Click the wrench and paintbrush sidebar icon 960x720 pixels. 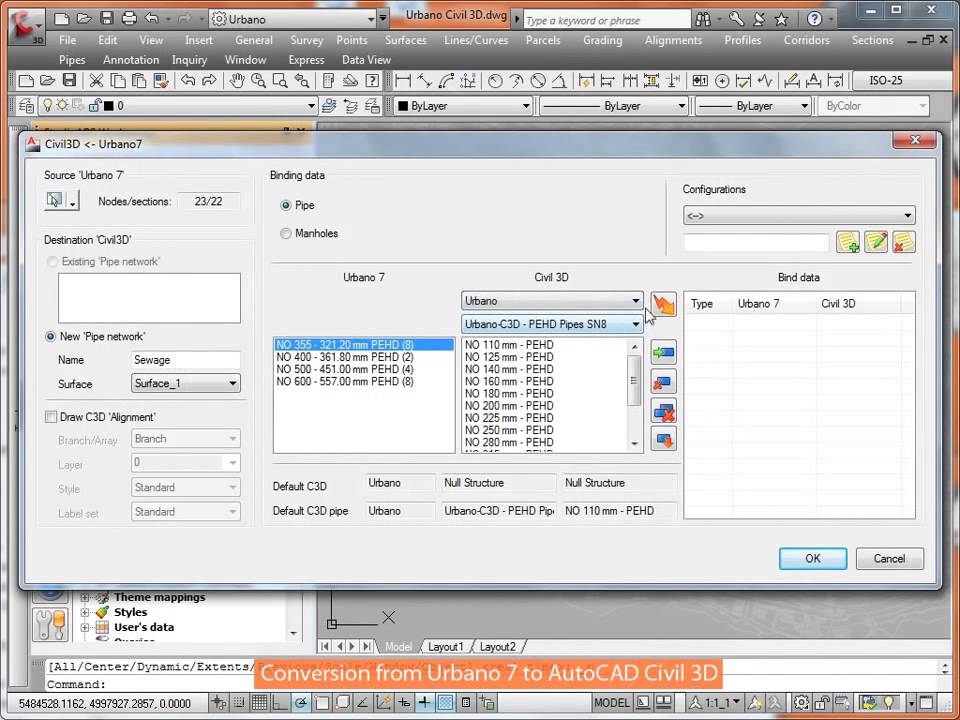tap(50, 624)
